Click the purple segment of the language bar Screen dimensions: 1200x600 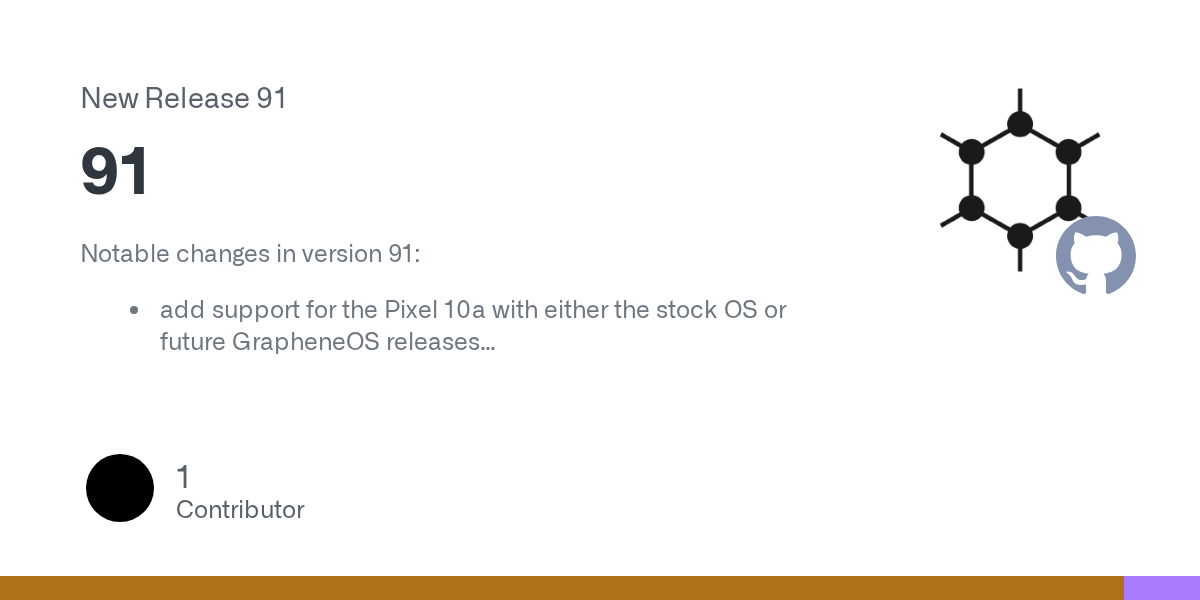[1162, 588]
